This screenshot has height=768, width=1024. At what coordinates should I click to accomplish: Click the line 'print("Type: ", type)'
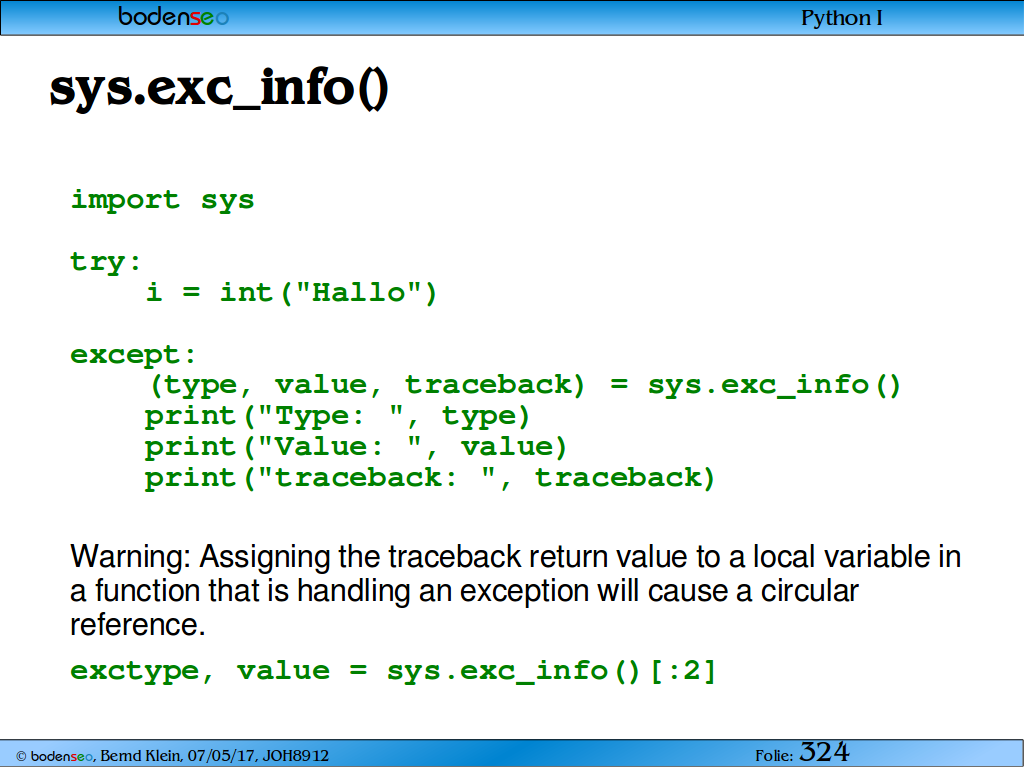(337, 416)
